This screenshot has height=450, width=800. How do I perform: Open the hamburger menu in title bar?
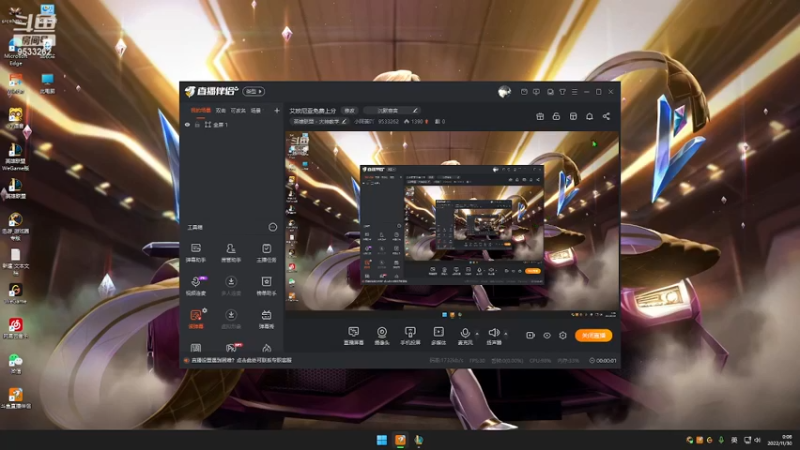pos(574,92)
